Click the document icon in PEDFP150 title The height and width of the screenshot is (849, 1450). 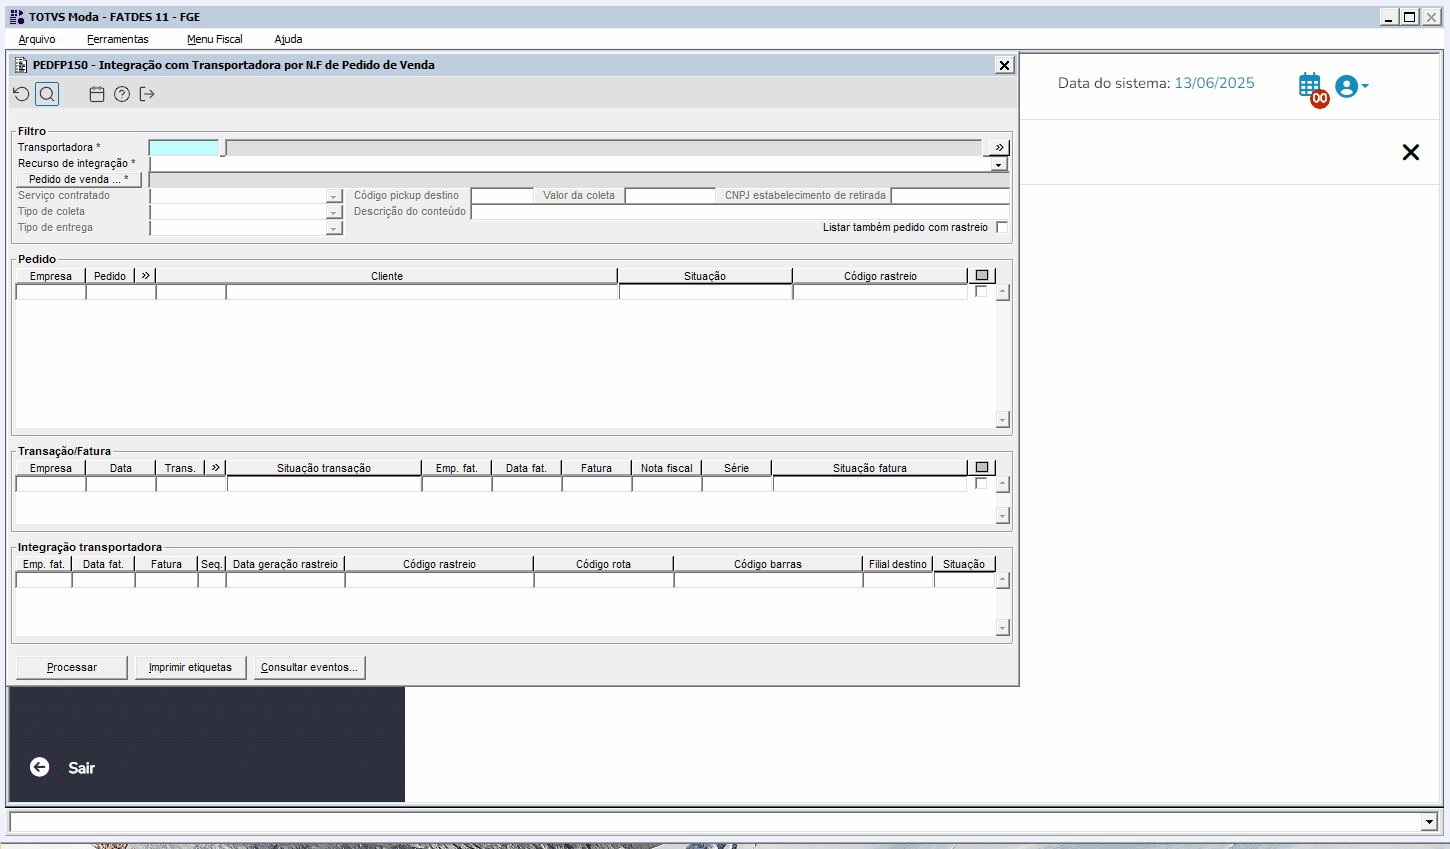[21, 65]
